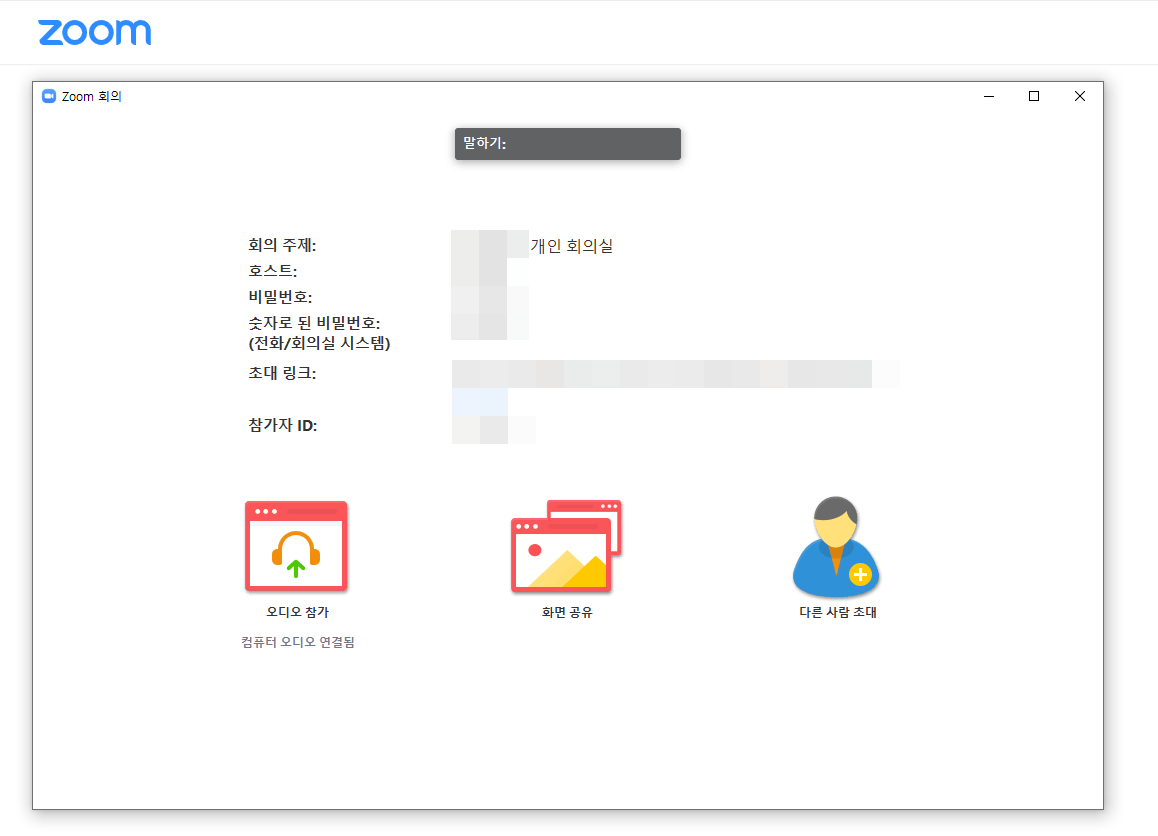Click the '초대 링크:' label

(282, 373)
